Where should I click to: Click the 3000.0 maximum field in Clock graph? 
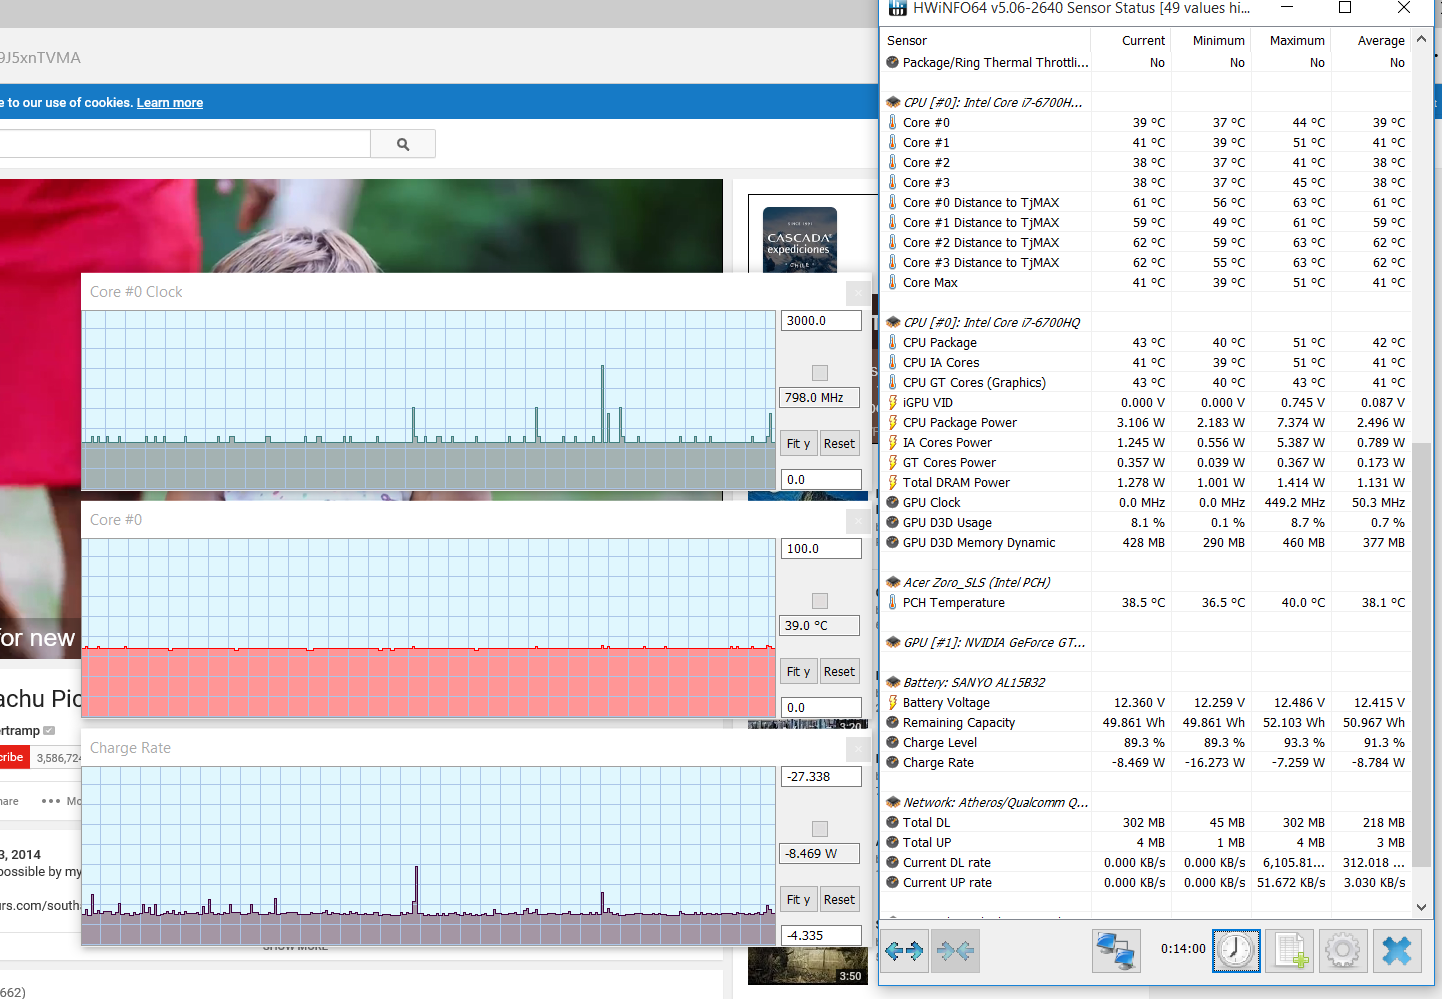821,321
